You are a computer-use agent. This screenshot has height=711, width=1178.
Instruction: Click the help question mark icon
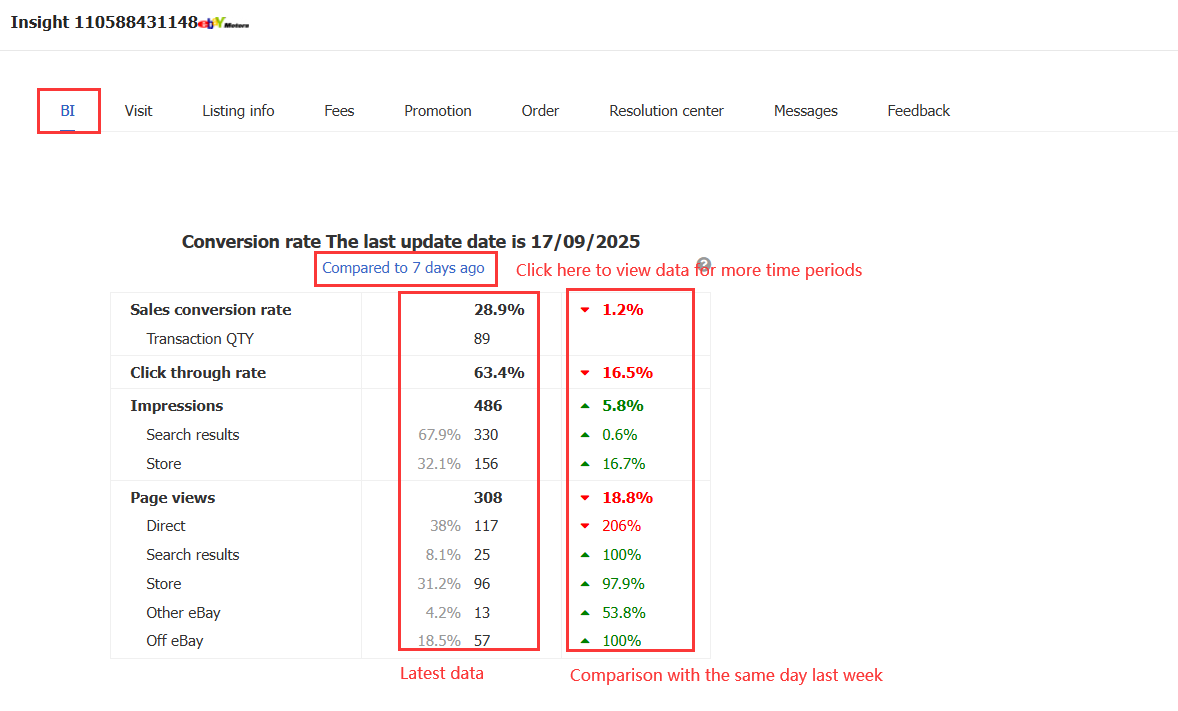click(703, 264)
